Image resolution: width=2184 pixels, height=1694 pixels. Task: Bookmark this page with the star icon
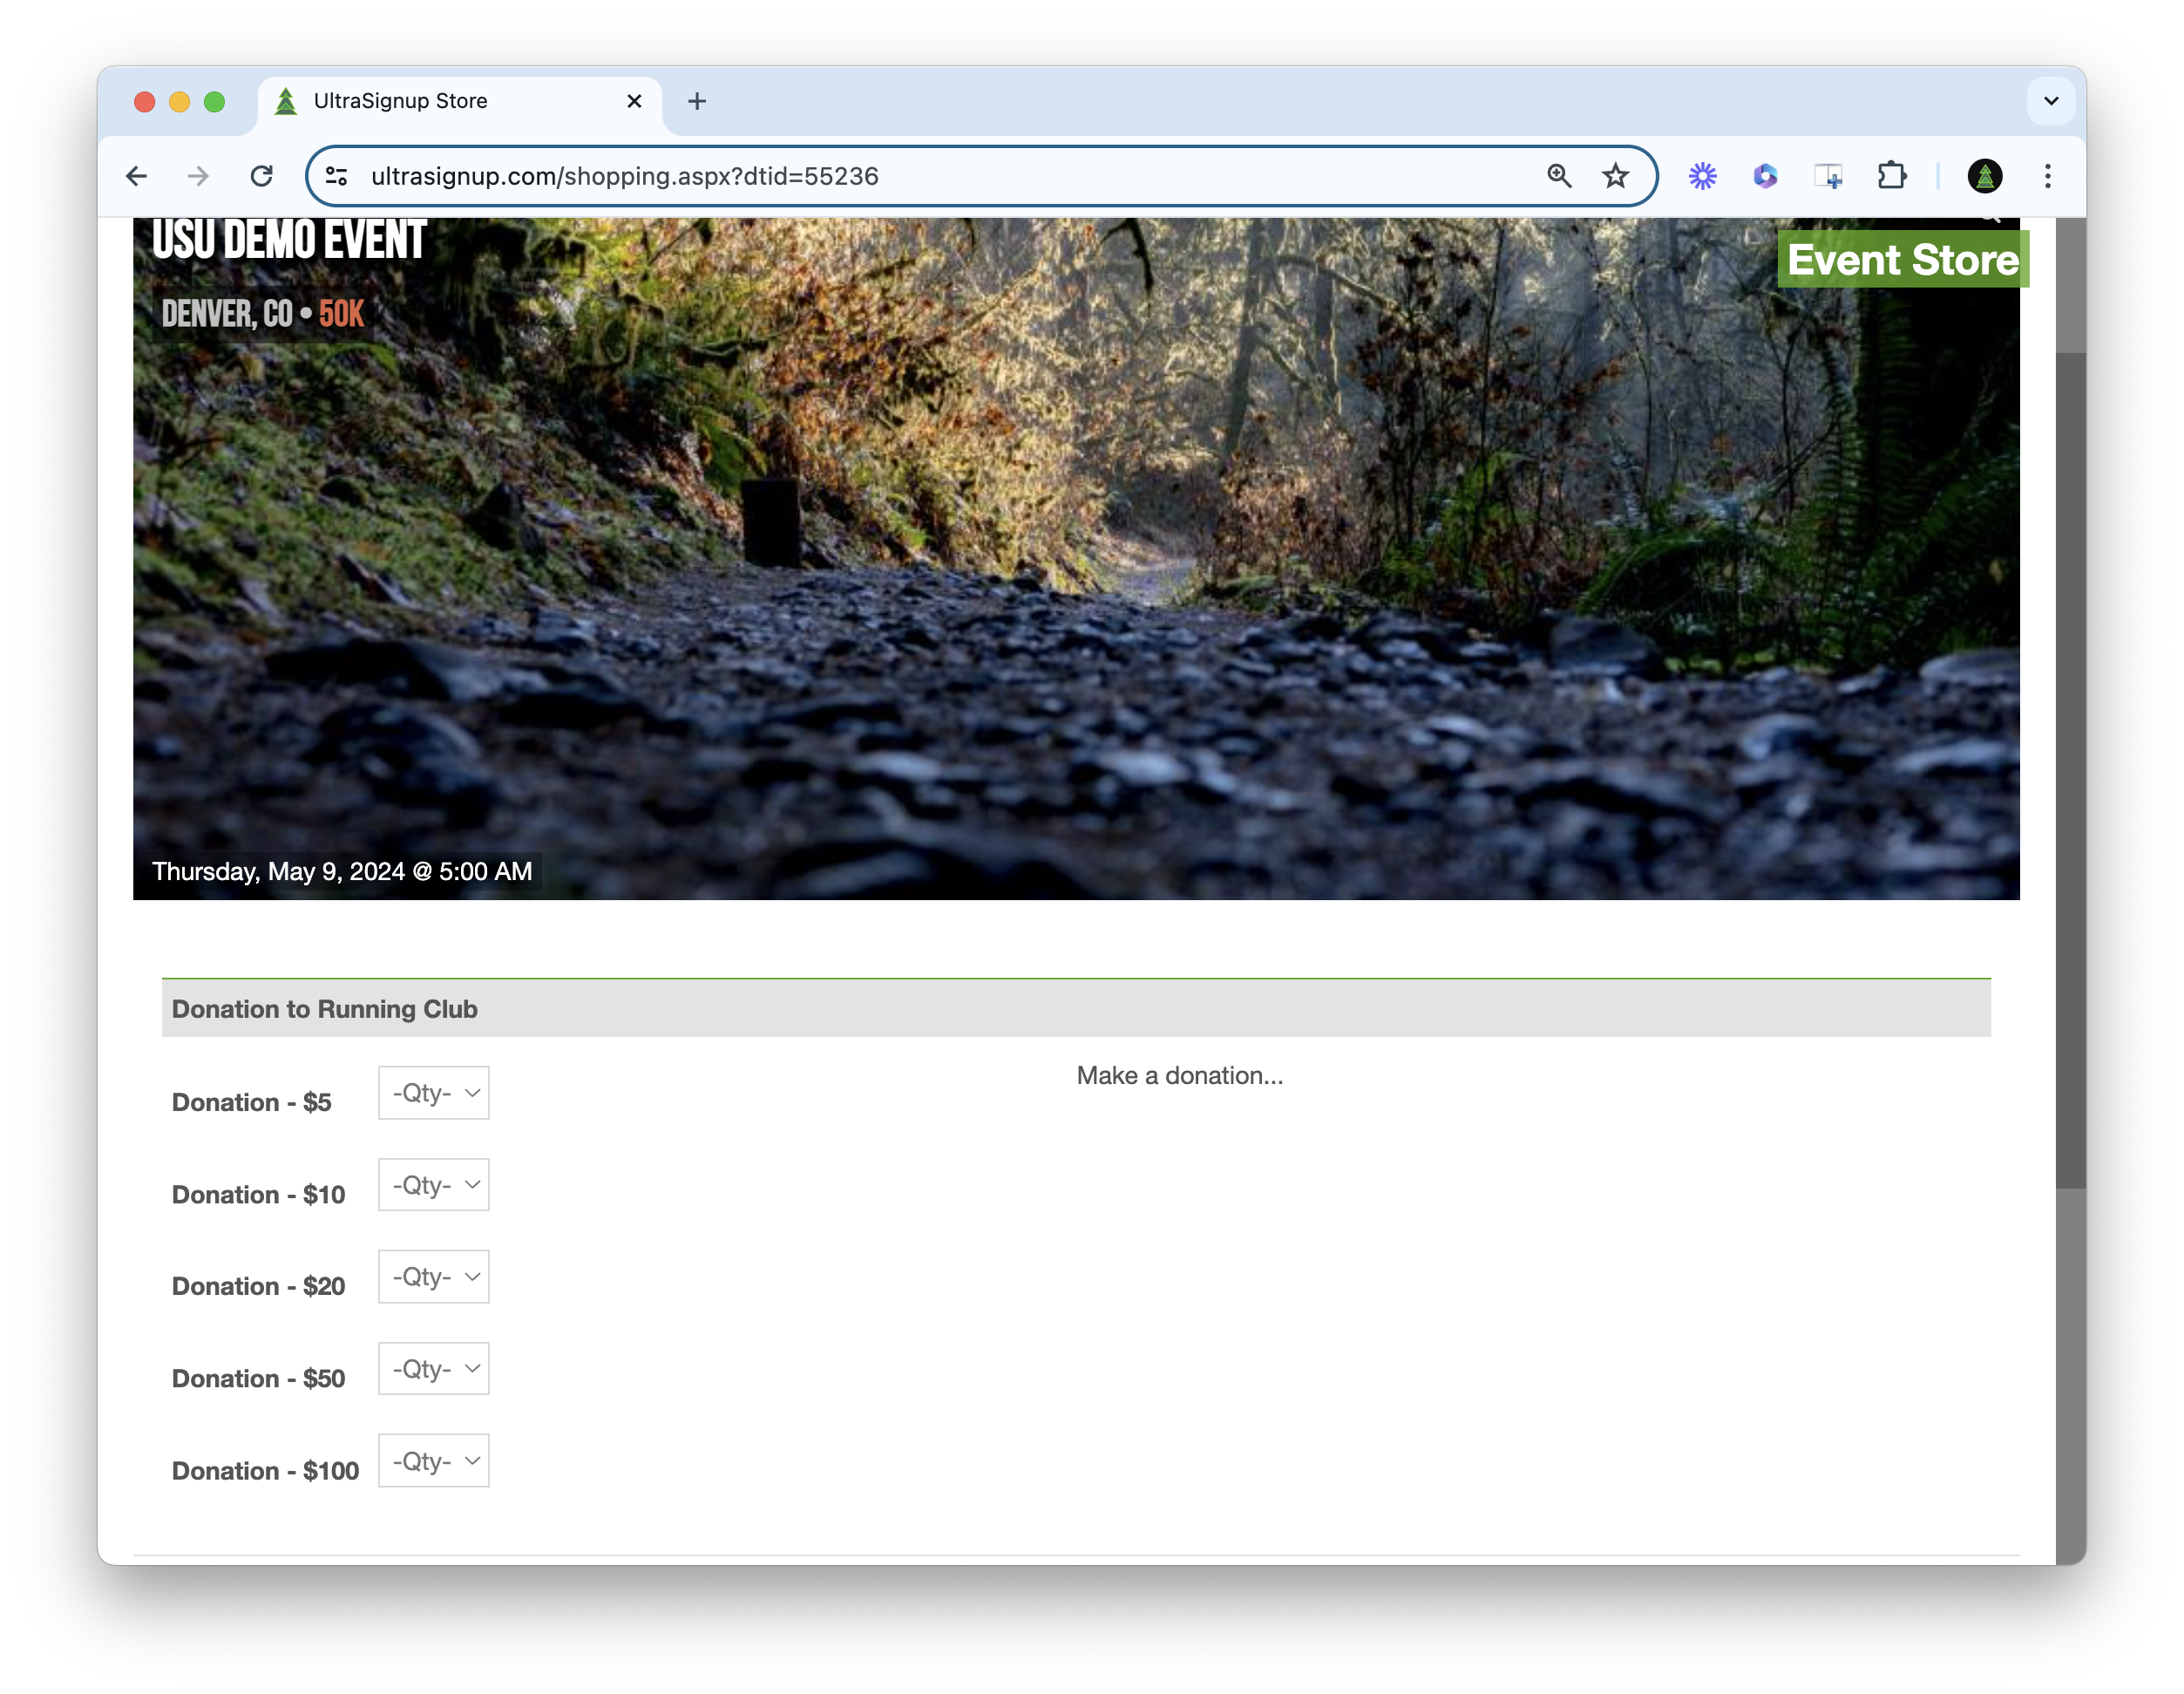pos(1615,177)
